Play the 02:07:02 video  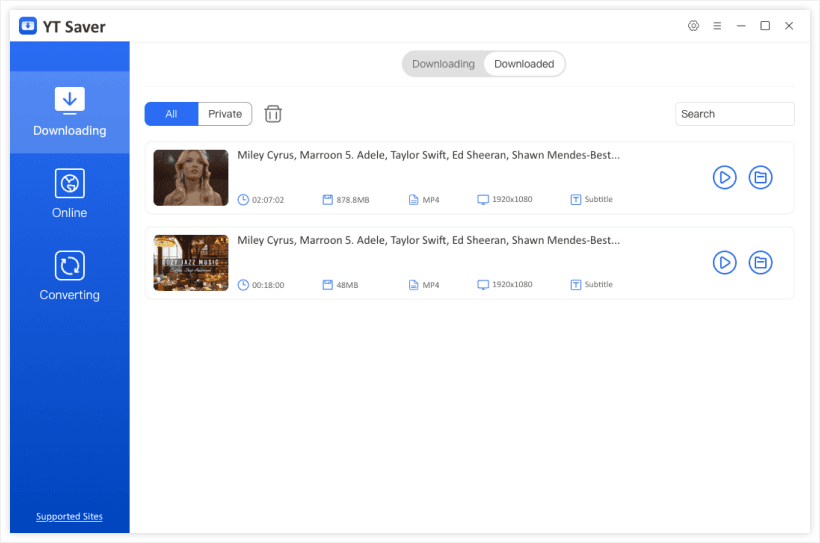(x=724, y=177)
